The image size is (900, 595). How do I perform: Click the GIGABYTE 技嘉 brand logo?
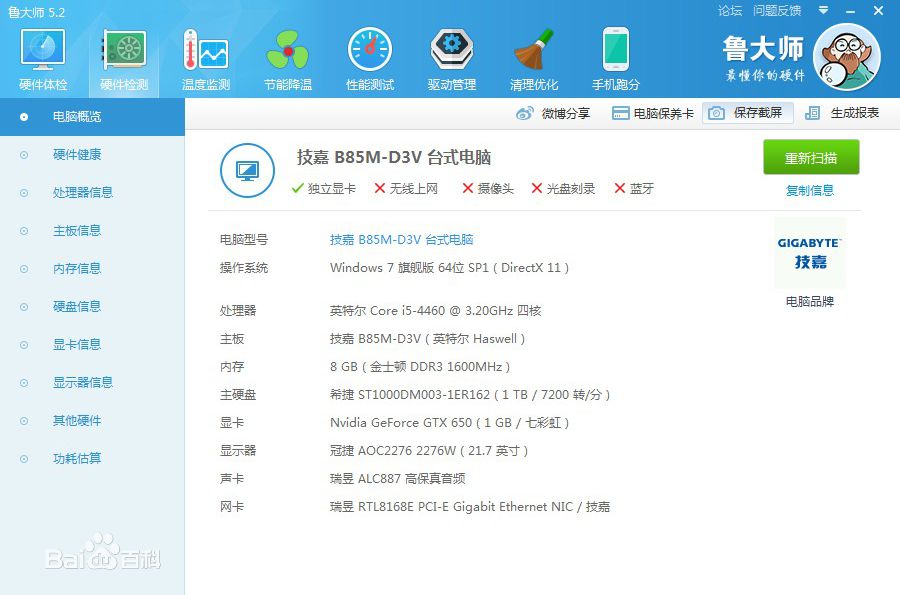click(809, 252)
